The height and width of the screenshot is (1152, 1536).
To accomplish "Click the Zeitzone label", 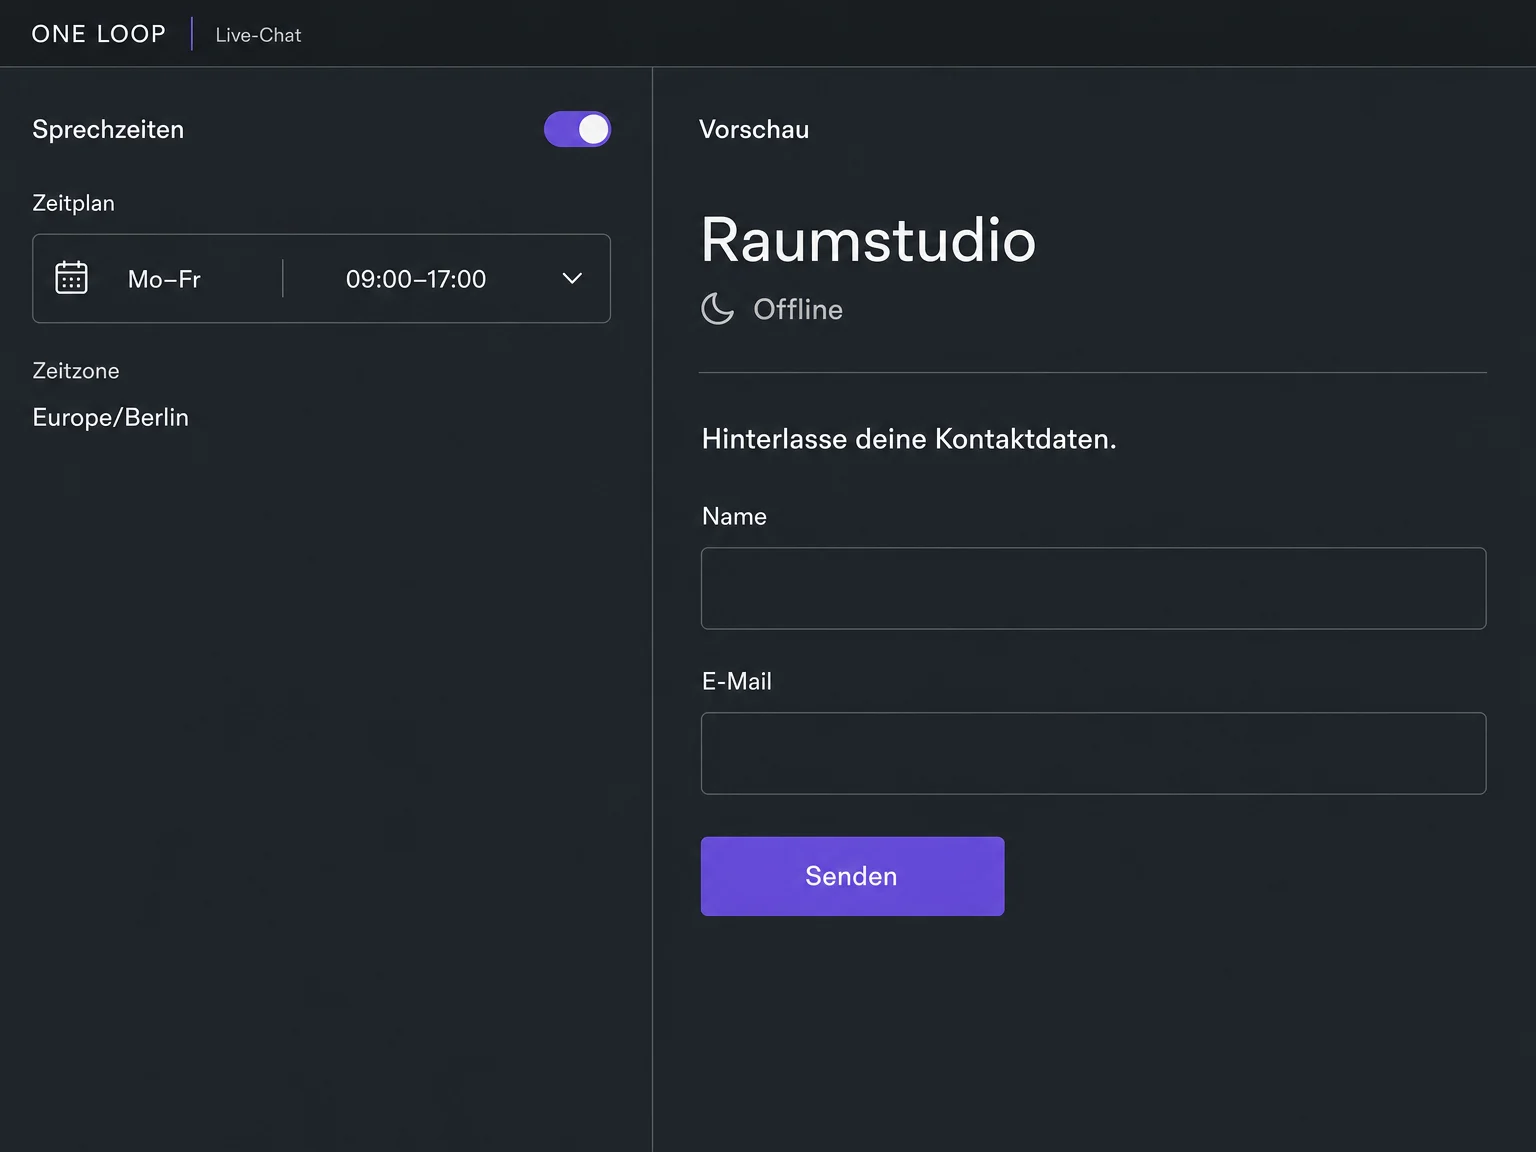I will coord(76,371).
